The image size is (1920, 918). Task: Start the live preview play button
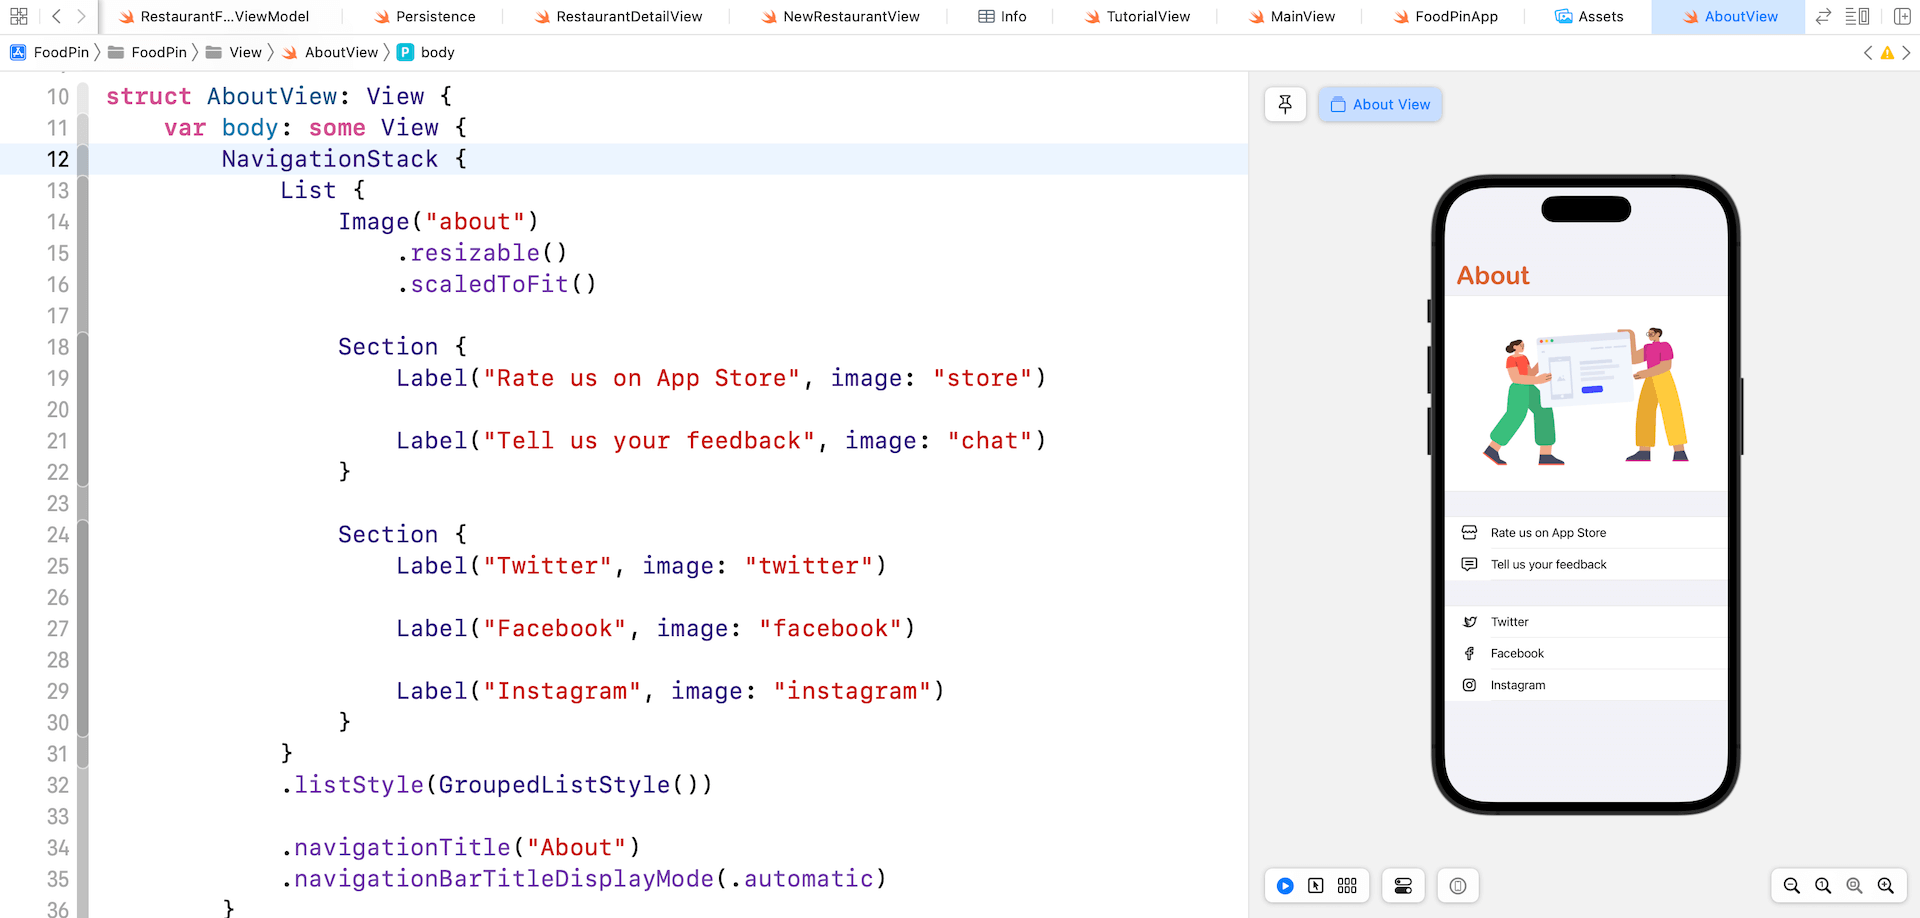tap(1285, 886)
